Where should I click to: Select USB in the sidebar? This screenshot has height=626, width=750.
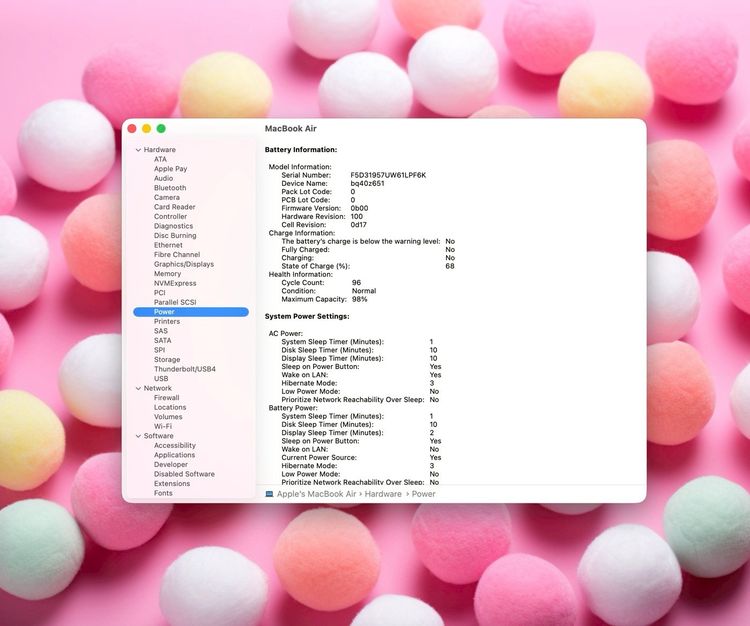click(161, 379)
